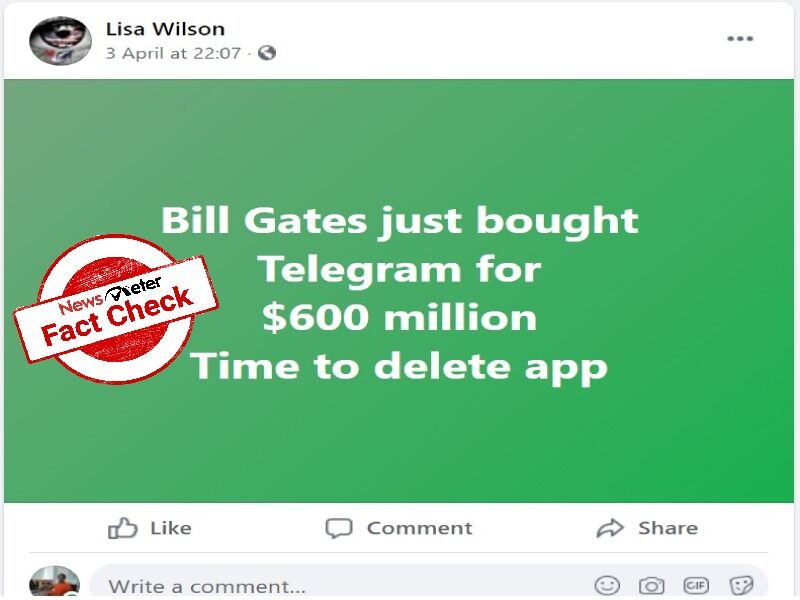Click the green Bill Gates Telegram post image
Screen dimensions: 800x600
(x=399, y=291)
